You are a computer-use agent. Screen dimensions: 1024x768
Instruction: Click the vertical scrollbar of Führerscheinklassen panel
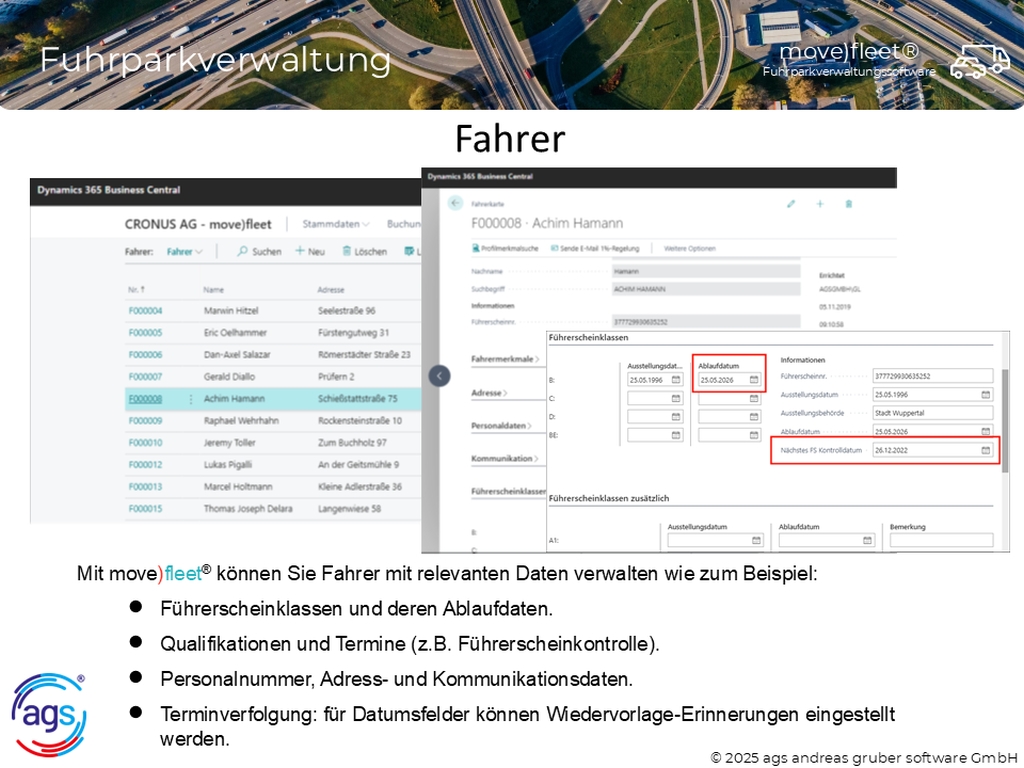(x=1005, y=421)
